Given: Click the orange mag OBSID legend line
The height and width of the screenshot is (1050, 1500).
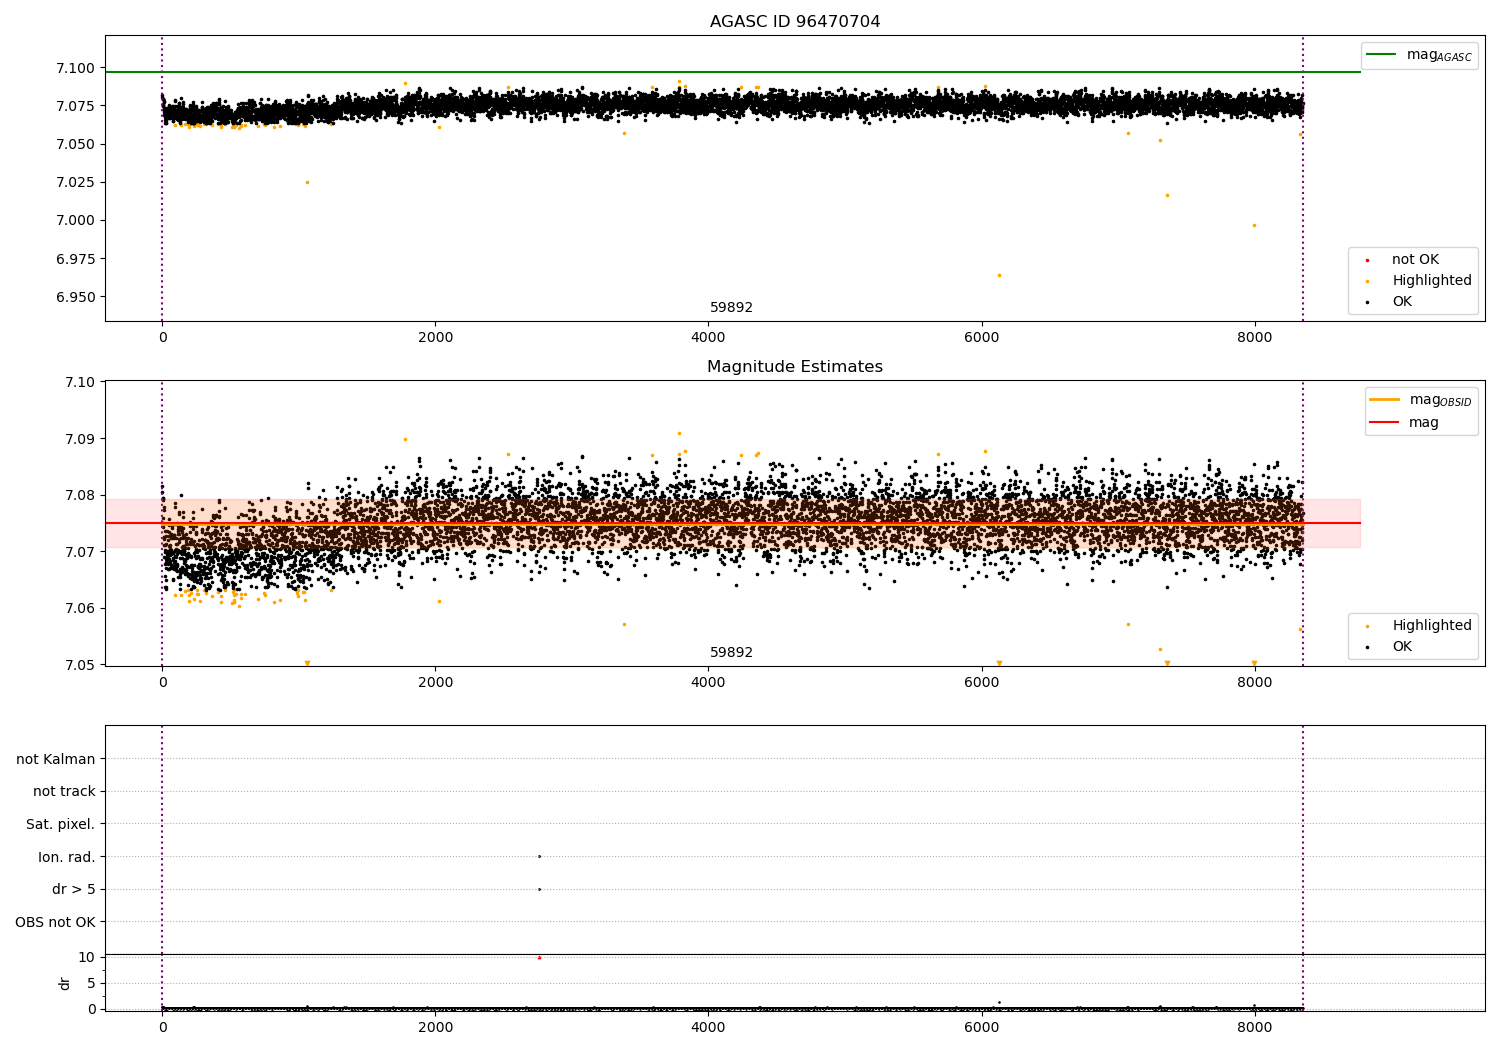Looking at the screenshot, I should 1384,400.
